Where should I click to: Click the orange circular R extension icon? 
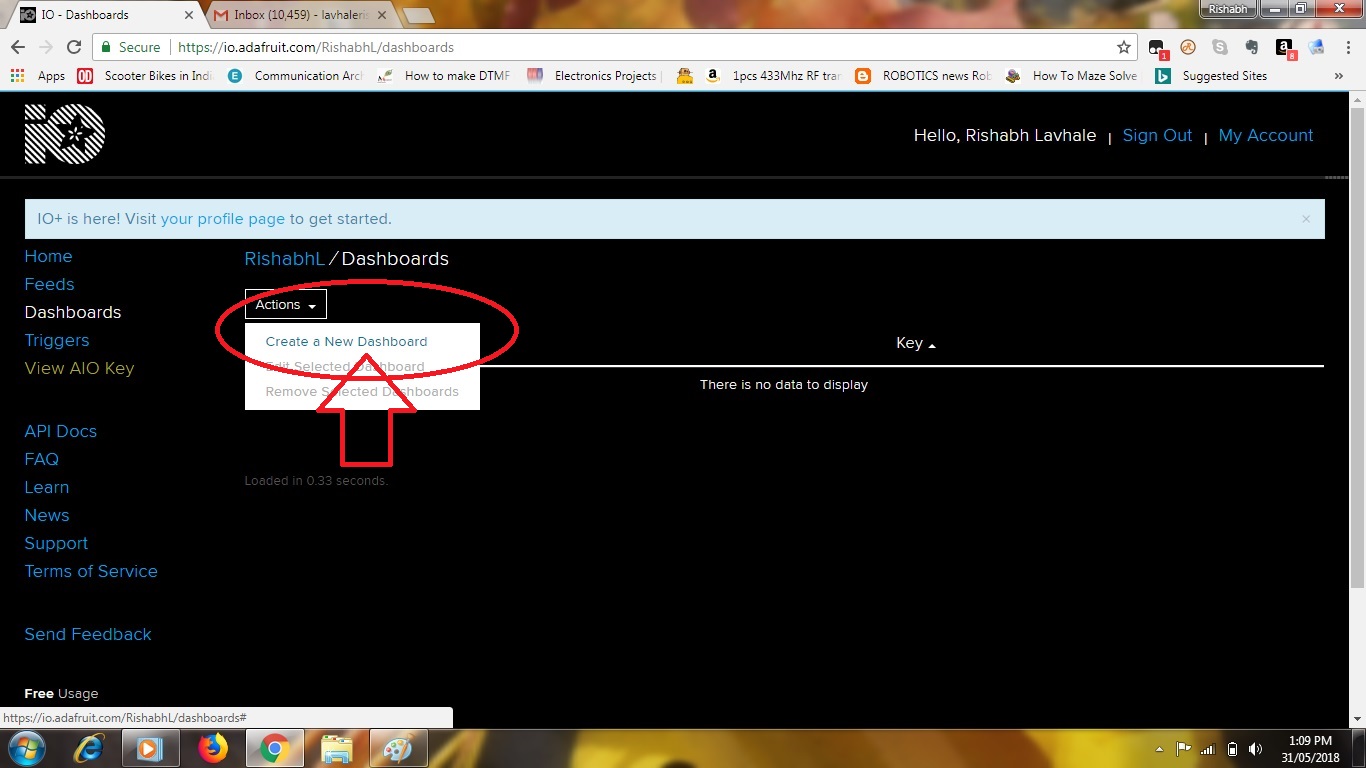(x=1188, y=47)
